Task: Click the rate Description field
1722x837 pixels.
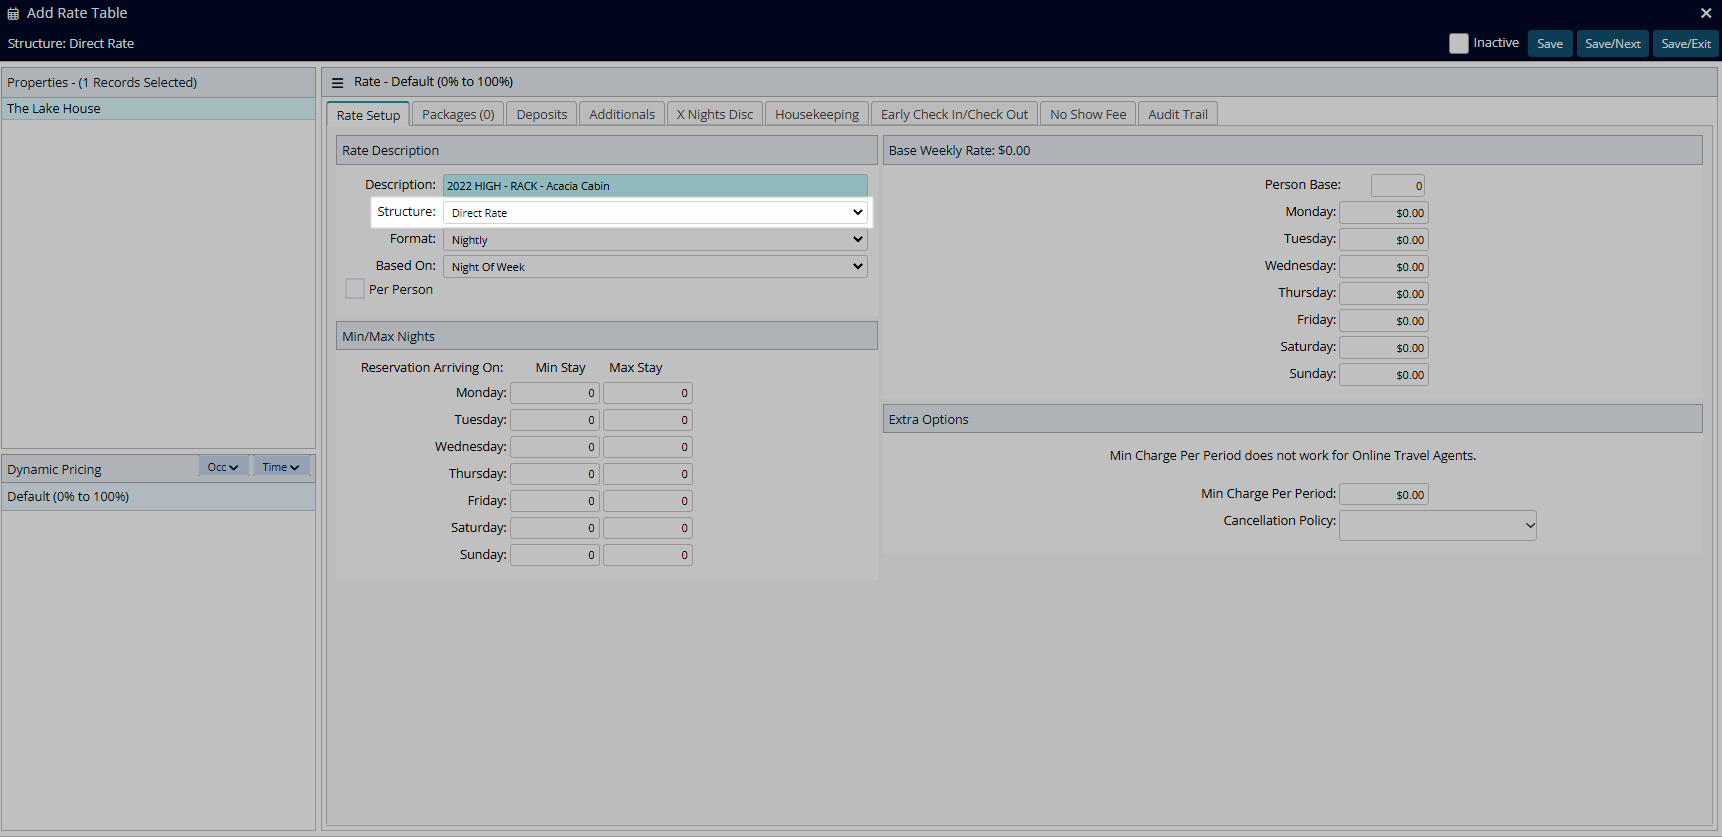Action: (655, 185)
